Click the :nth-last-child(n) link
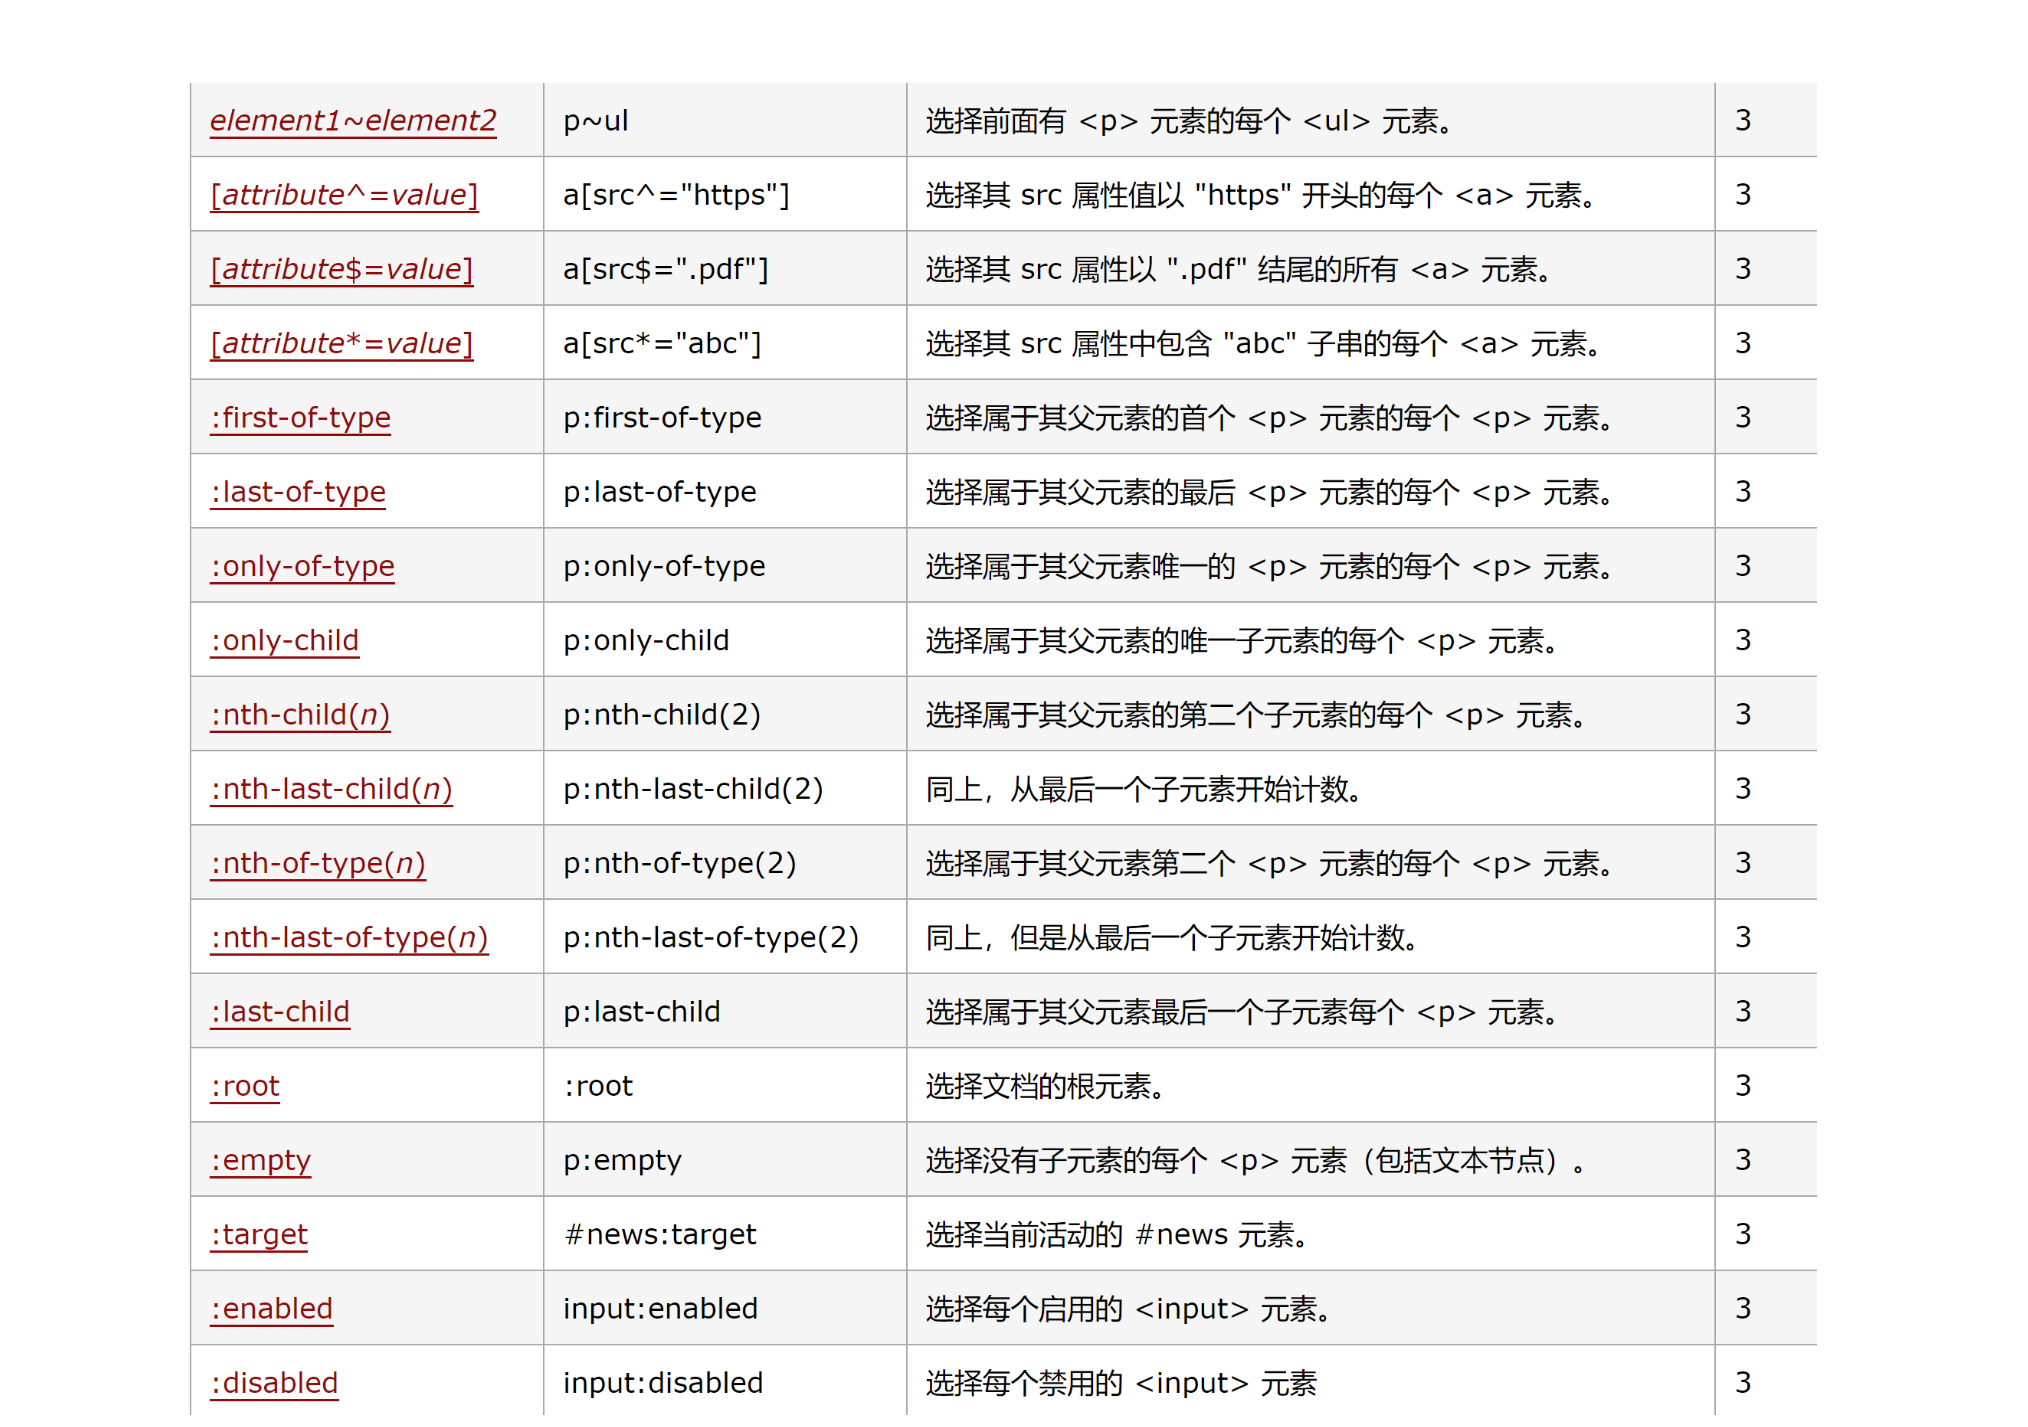This screenshot has width=2028, height=1427. click(331, 789)
